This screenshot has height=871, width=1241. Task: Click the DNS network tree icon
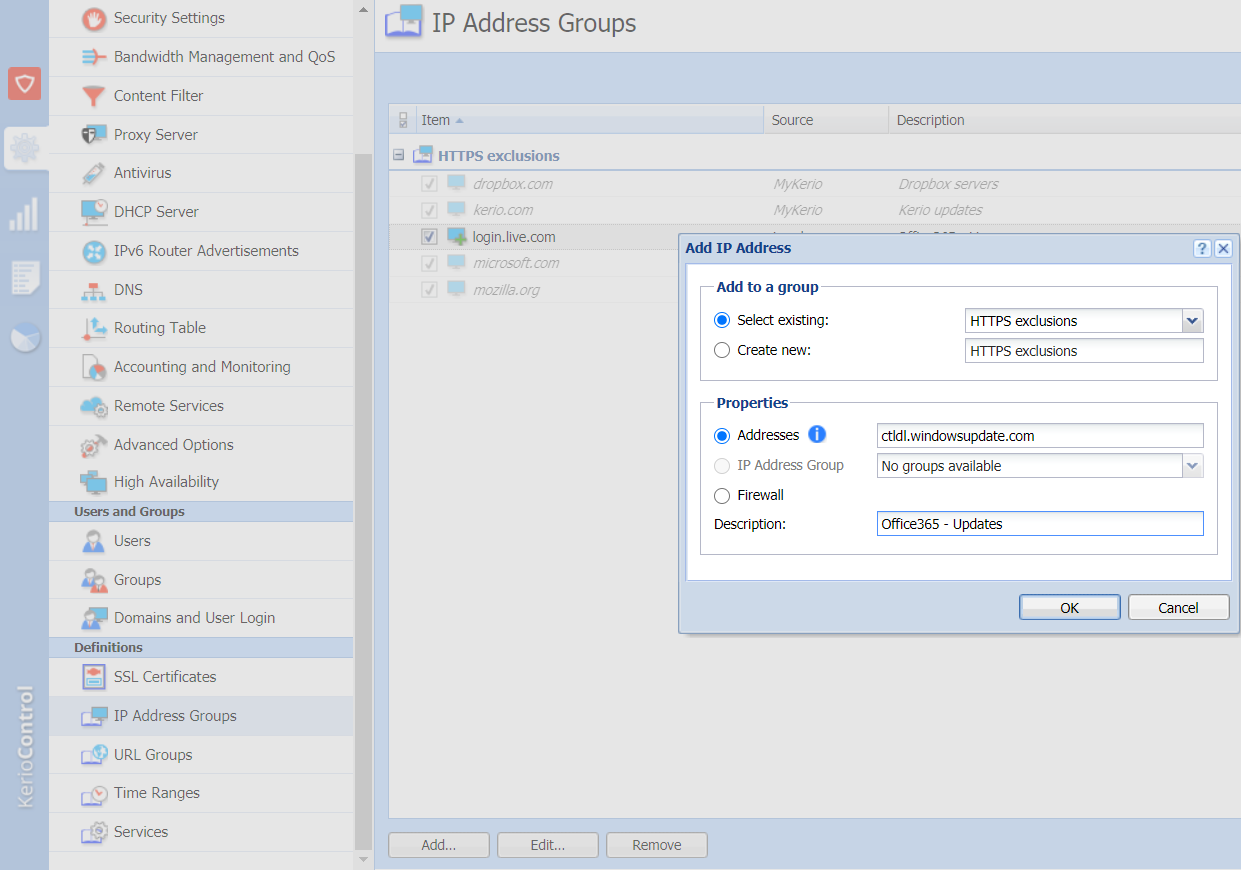click(94, 290)
